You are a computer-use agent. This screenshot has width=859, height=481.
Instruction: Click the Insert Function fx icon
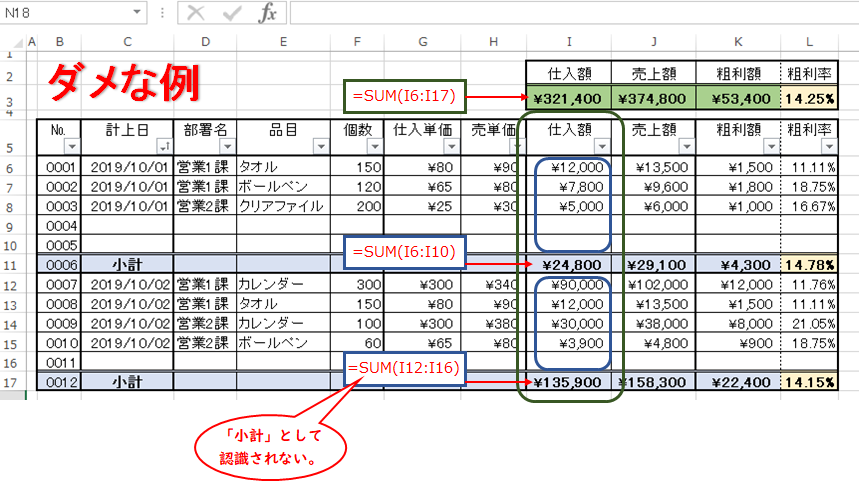[267, 13]
